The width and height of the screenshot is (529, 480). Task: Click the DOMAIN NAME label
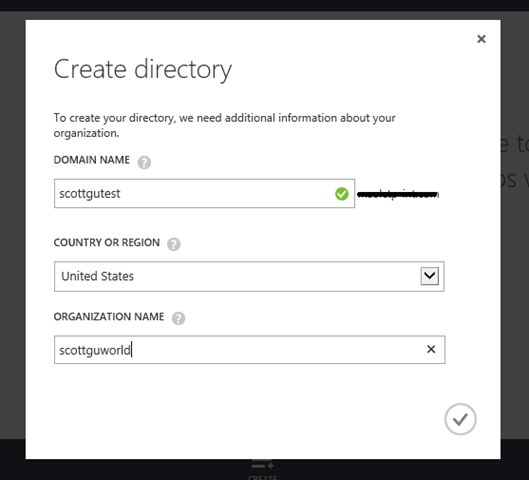click(x=91, y=160)
